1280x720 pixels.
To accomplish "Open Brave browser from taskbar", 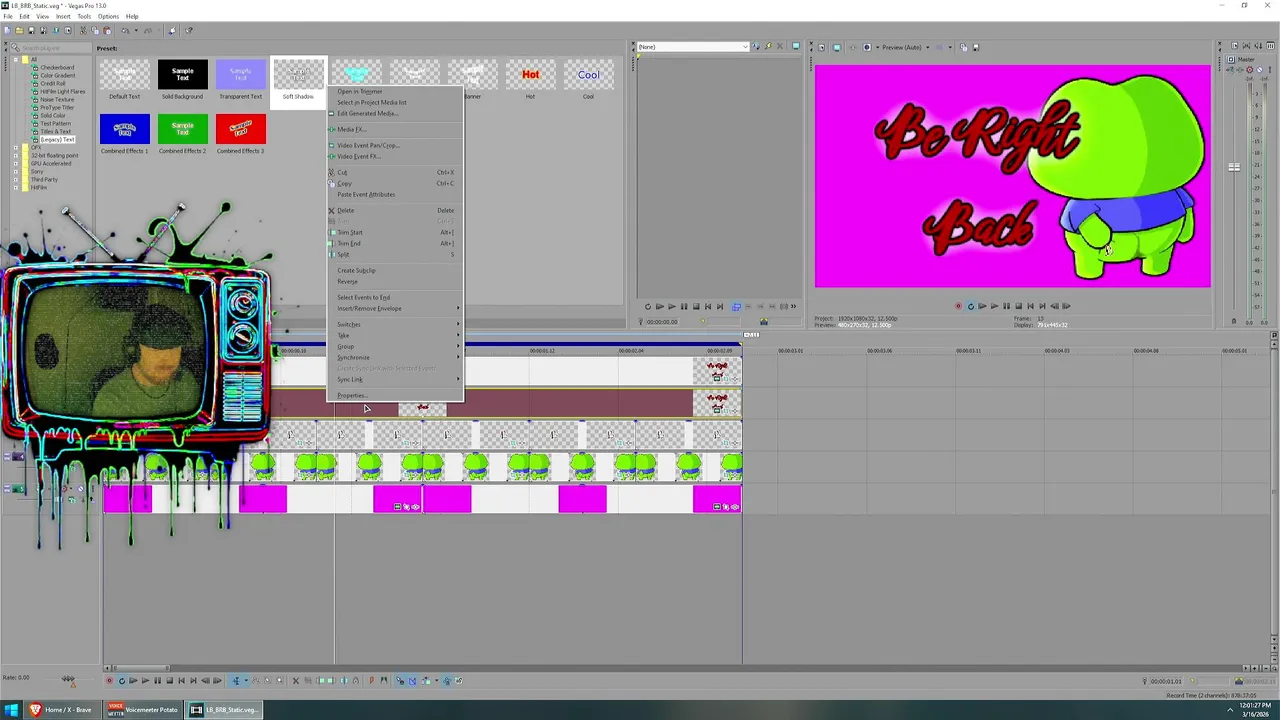I will coord(62,710).
